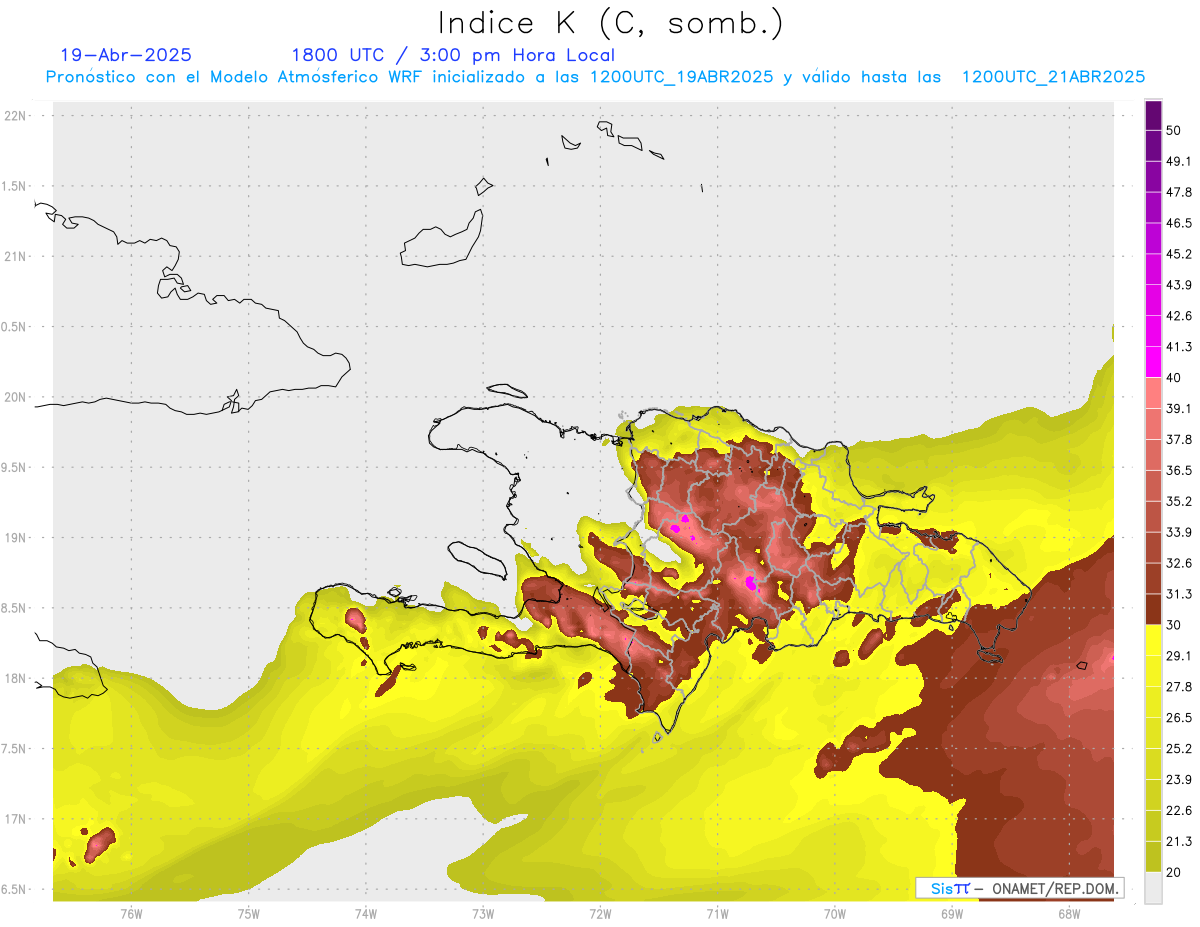The width and height of the screenshot is (1200, 927).
Task: Click the legend value 29.1
Action: pyautogui.click(x=1179, y=656)
